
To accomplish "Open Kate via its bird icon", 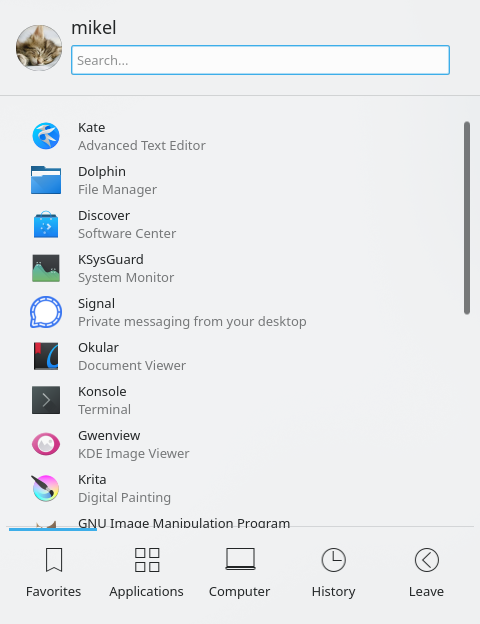I will click(46, 136).
